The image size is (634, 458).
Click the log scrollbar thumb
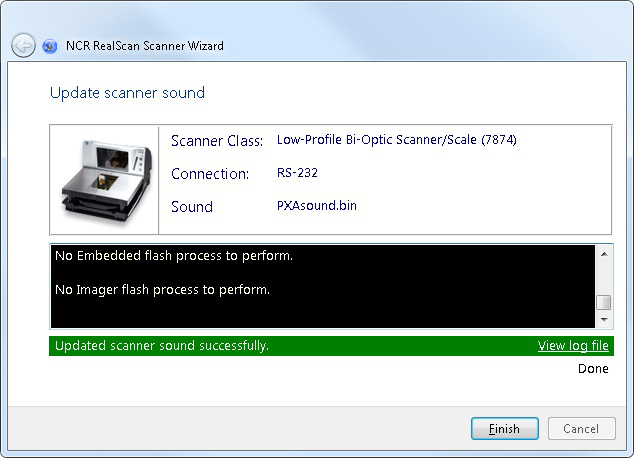[x=603, y=303]
